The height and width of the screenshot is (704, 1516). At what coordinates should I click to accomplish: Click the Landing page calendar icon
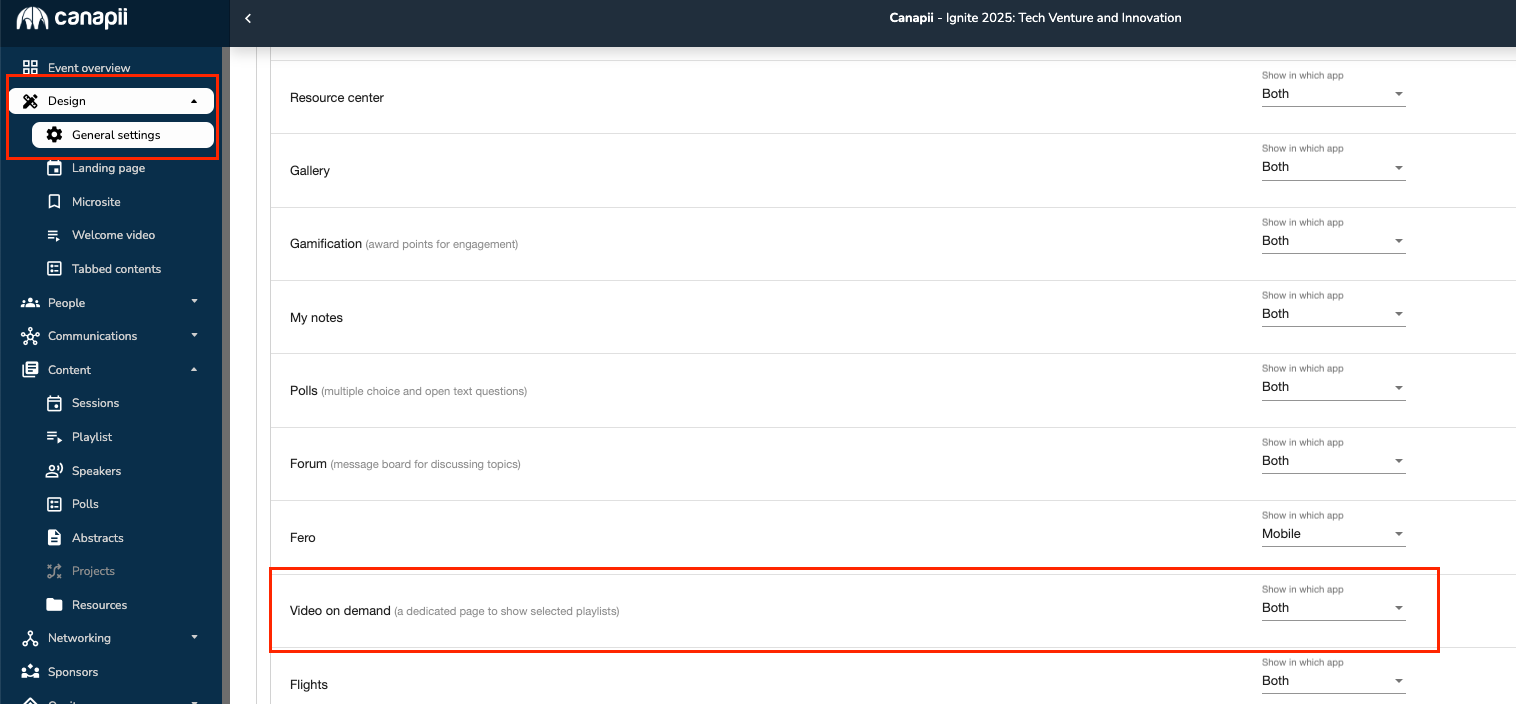54,168
